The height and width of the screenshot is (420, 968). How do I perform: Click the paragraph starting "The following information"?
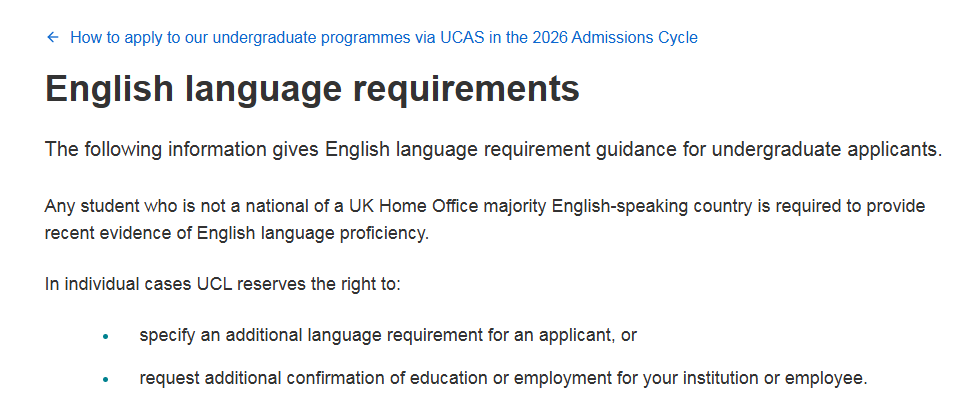pos(493,150)
